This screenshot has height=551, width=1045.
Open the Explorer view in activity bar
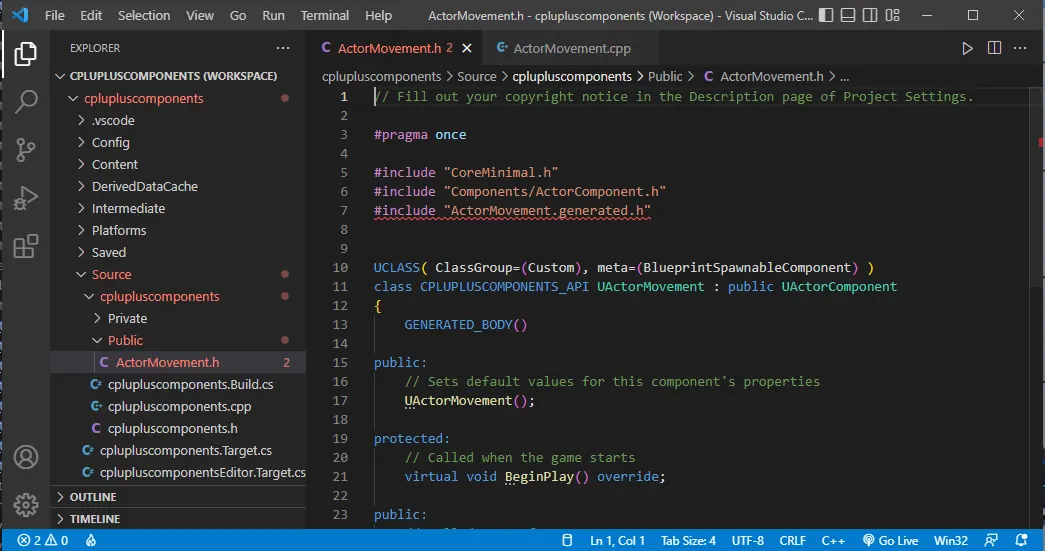point(25,53)
